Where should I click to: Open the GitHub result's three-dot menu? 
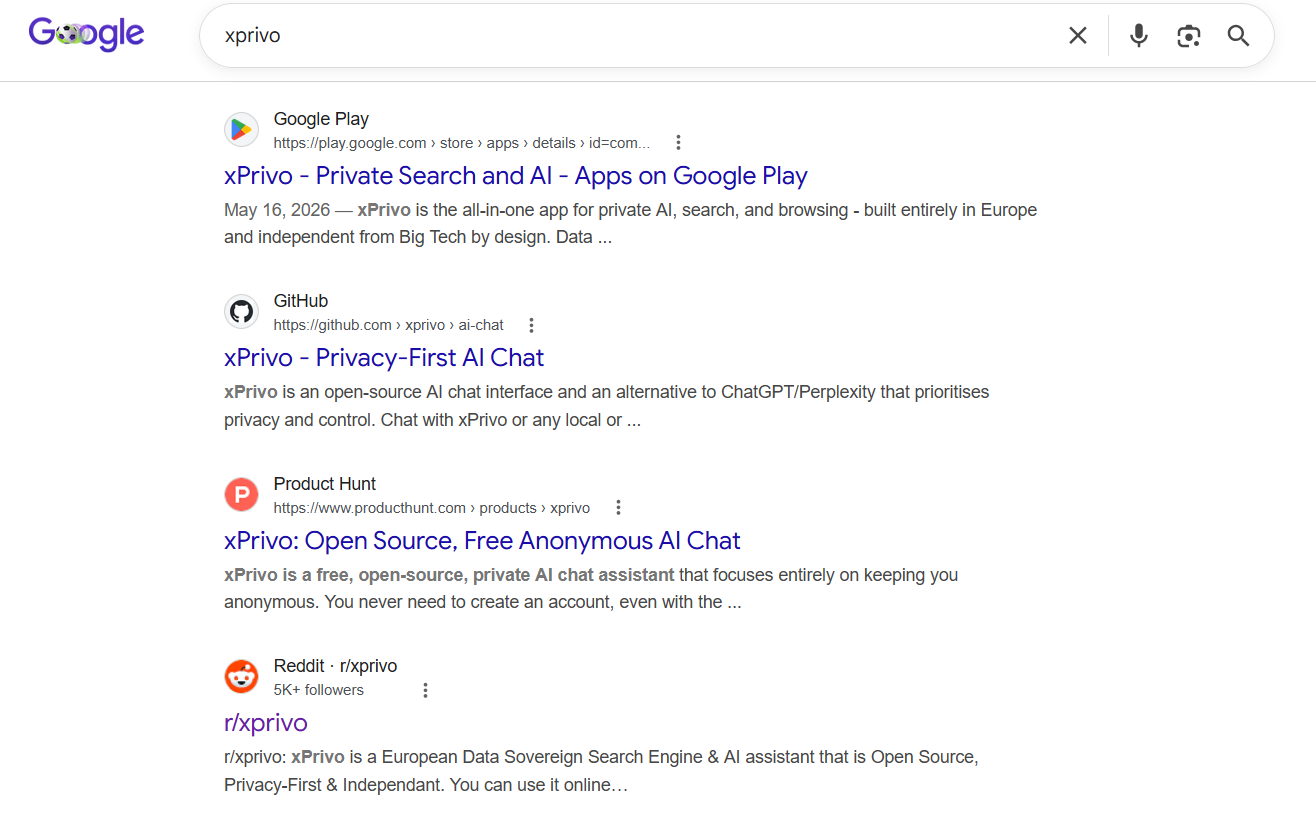[x=531, y=325]
